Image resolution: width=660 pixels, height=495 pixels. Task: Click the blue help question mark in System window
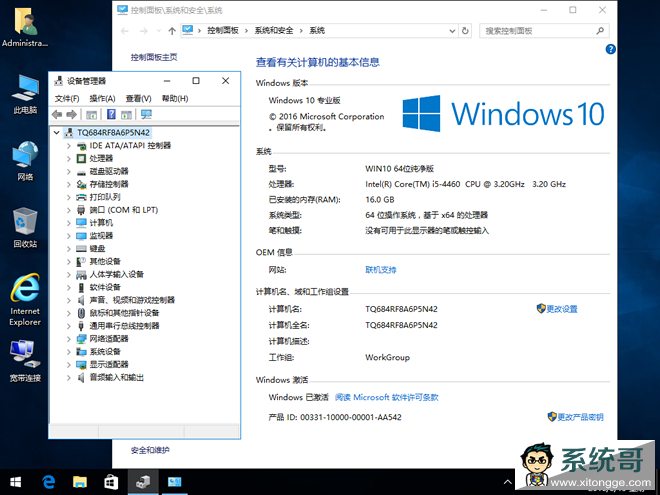[x=610, y=49]
